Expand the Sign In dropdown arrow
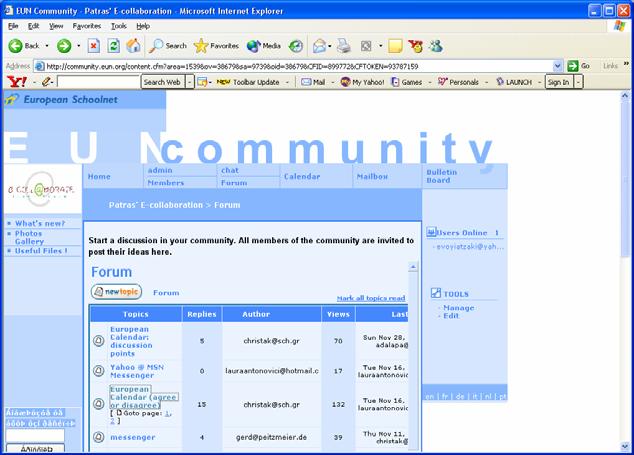 (578, 82)
